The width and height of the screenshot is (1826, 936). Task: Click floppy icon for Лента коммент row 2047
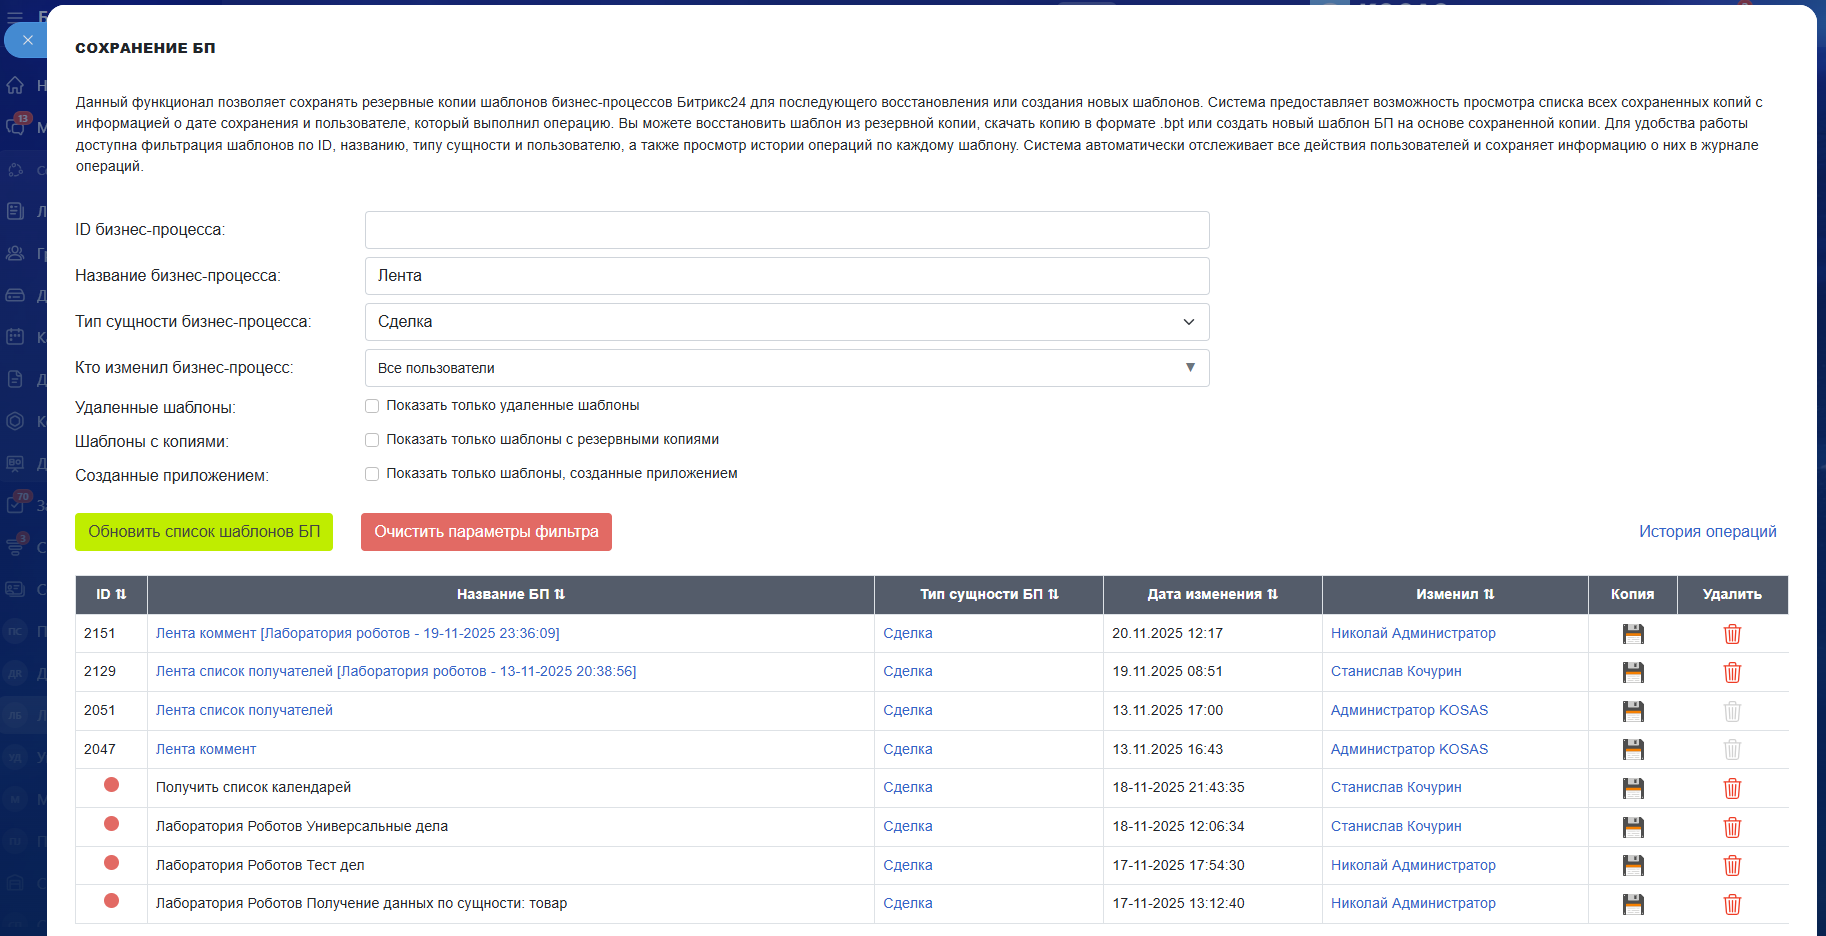coord(1632,749)
